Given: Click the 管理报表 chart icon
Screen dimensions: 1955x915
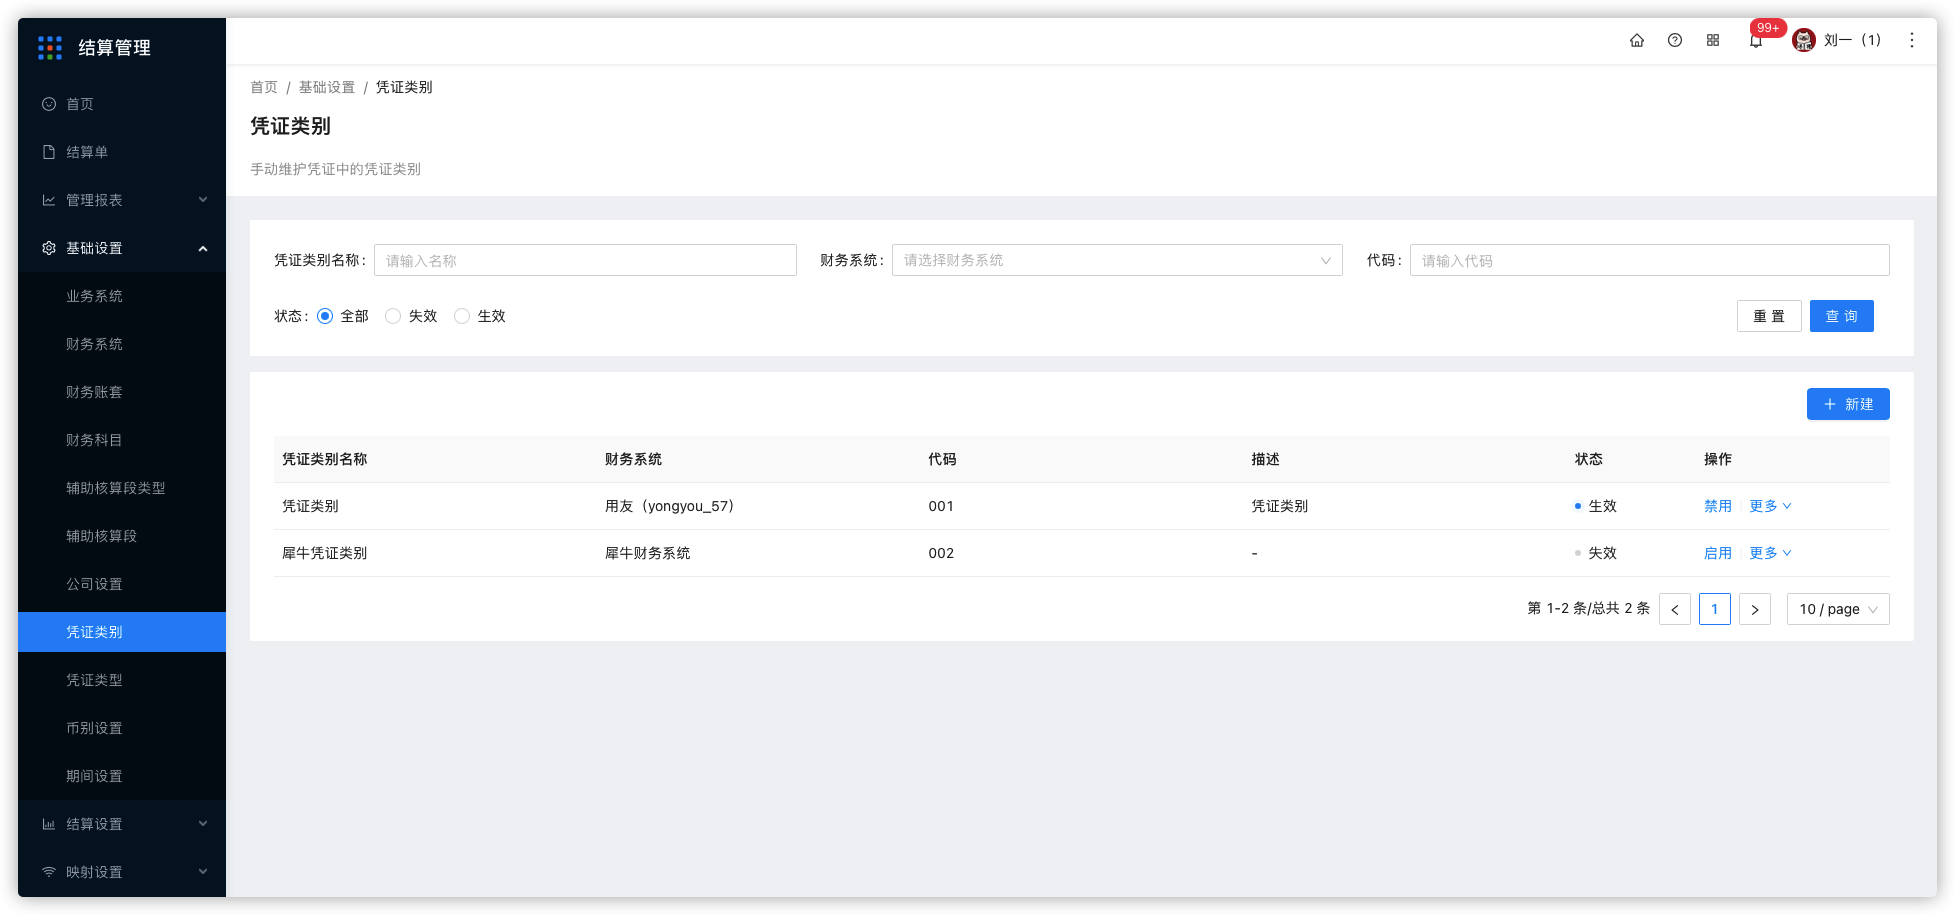Looking at the screenshot, I should click(x=49, y=200).
